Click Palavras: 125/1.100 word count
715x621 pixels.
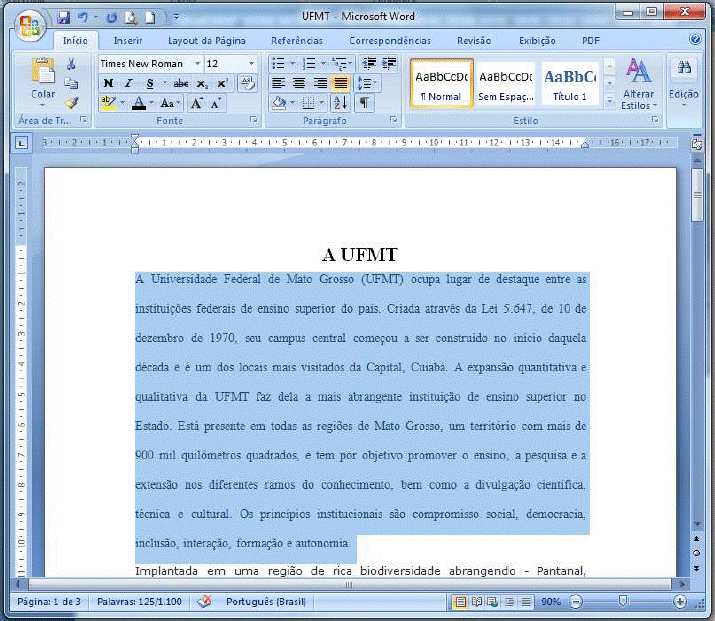point(139,602)
